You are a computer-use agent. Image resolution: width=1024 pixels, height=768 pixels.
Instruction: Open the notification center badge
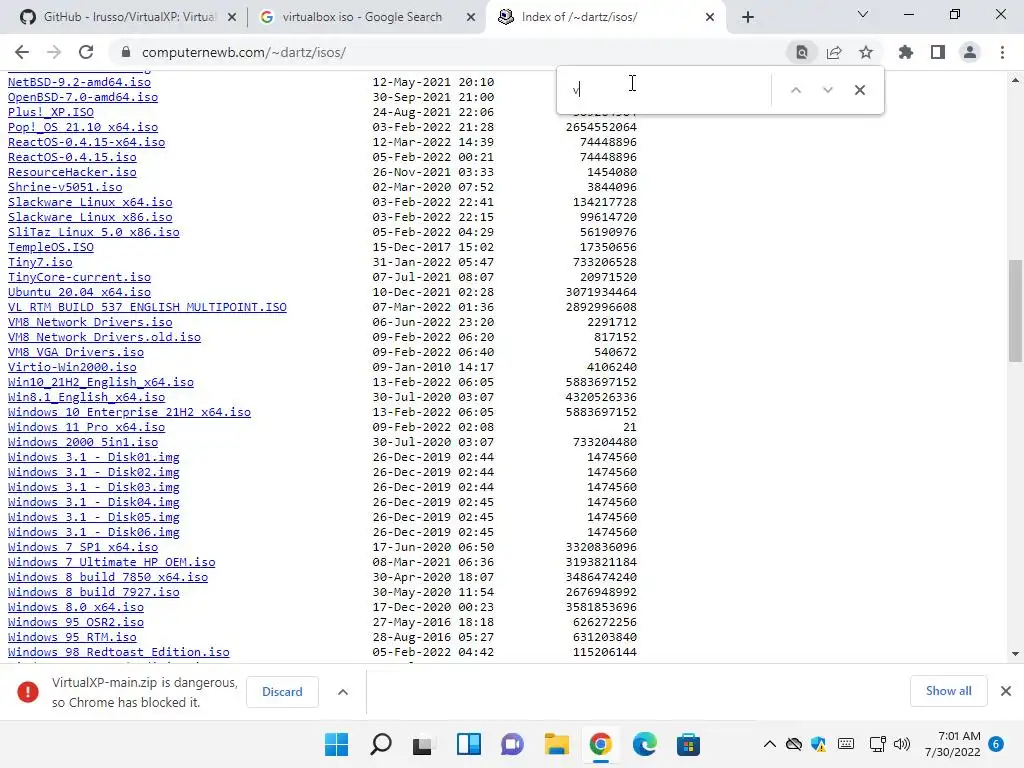(996, 744)
